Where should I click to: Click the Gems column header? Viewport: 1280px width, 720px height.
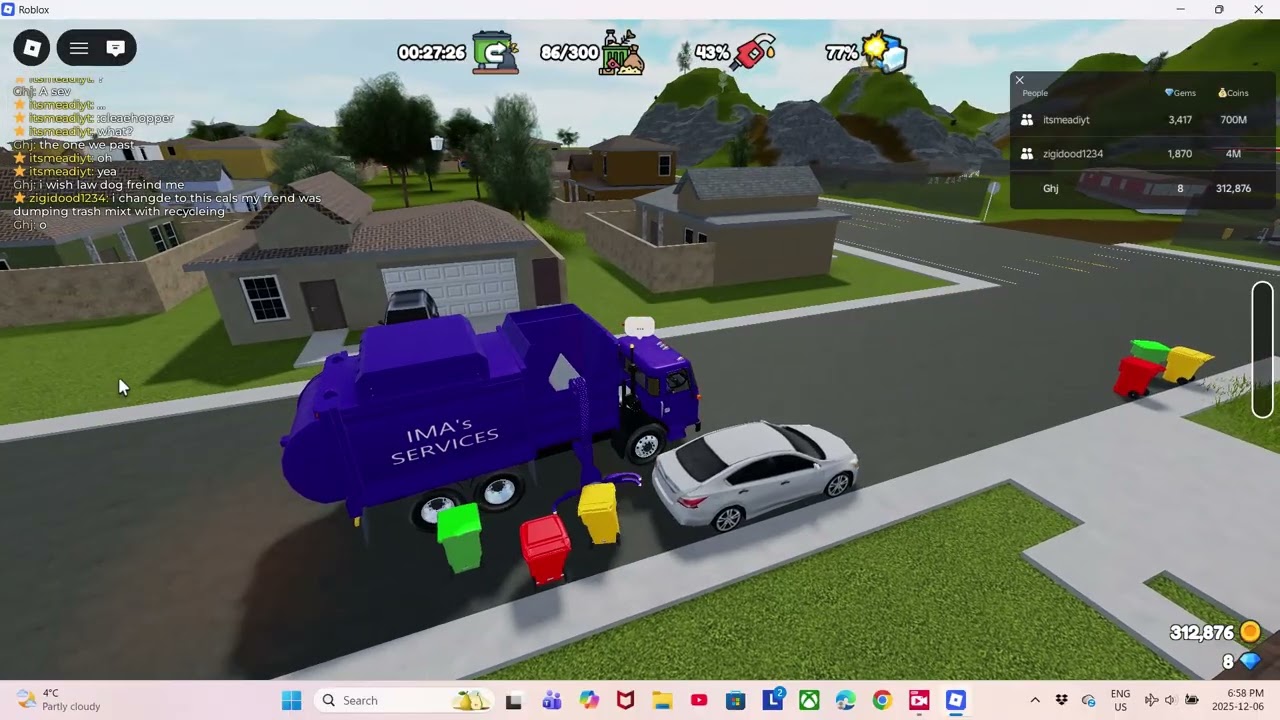pos(1180,93)
